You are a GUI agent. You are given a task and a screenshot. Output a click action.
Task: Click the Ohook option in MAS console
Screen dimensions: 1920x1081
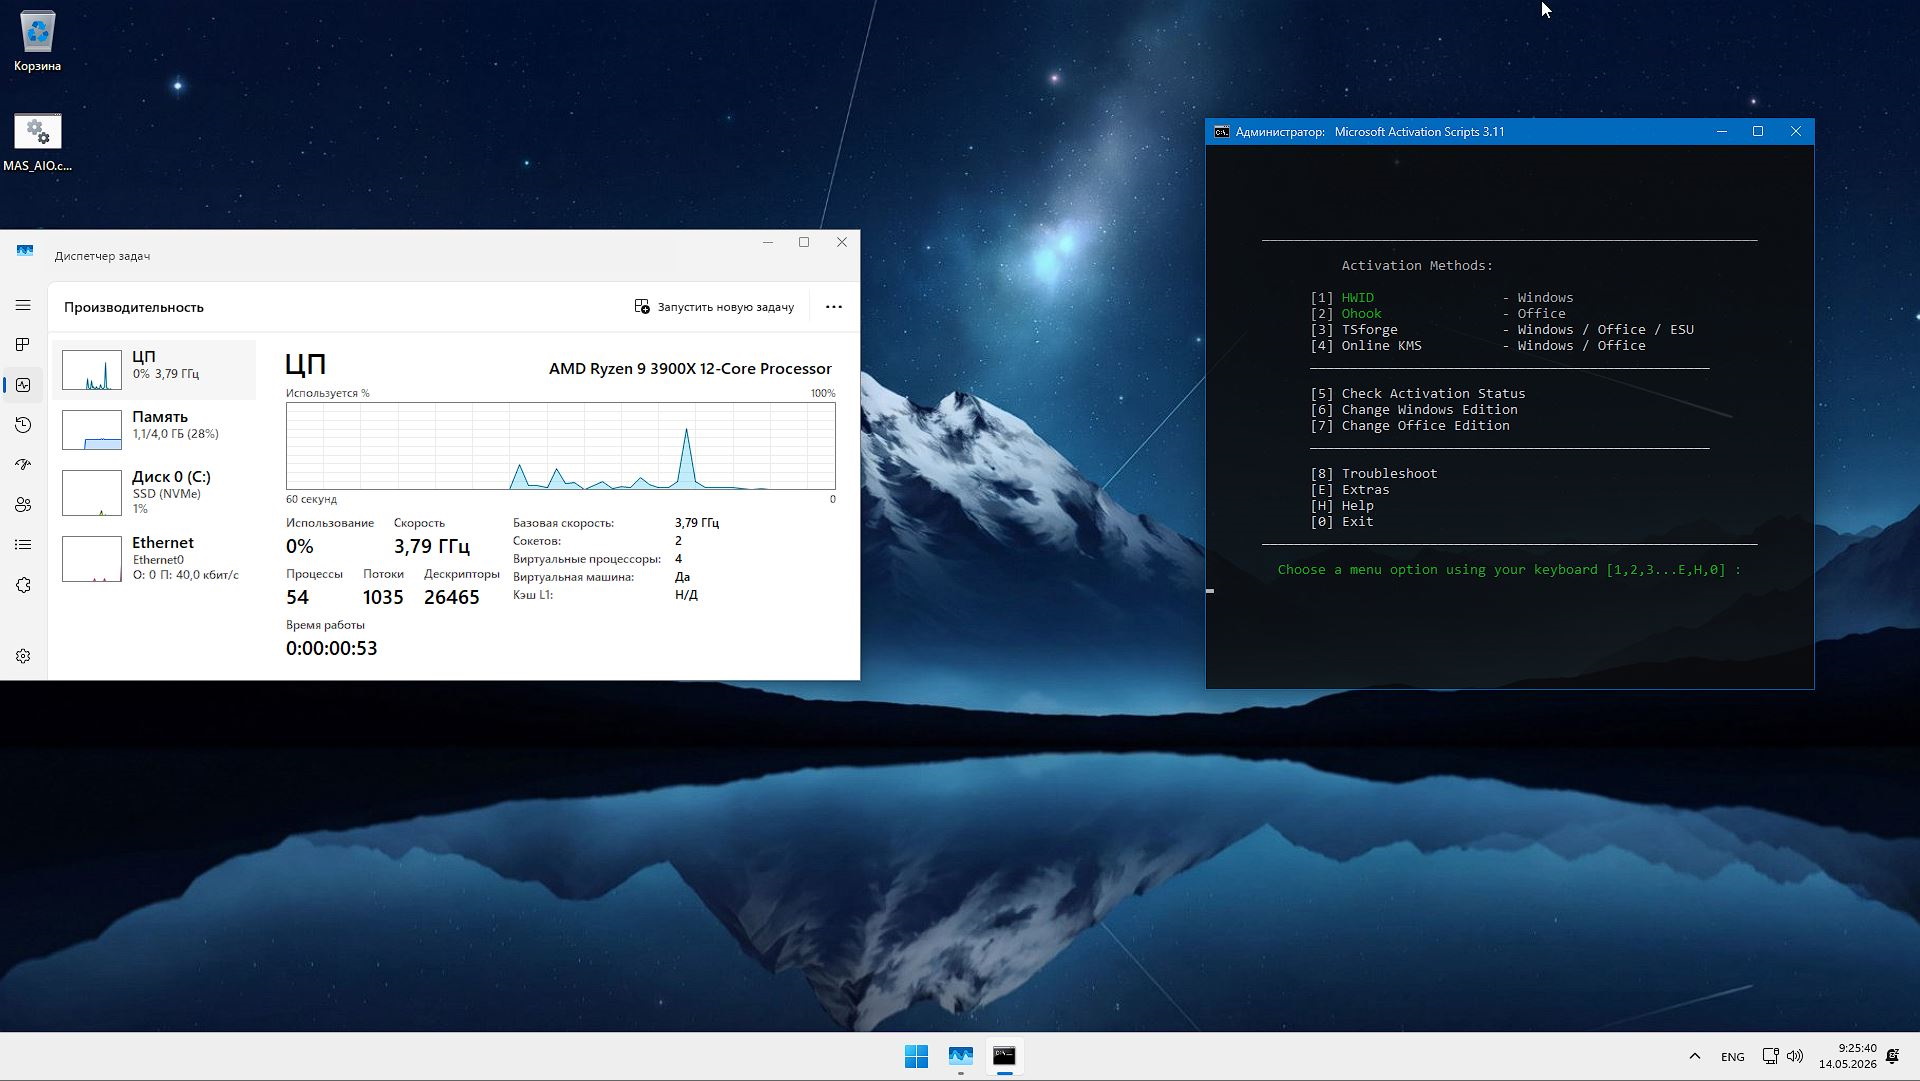pyautogui.click(x=1361, y=314)
